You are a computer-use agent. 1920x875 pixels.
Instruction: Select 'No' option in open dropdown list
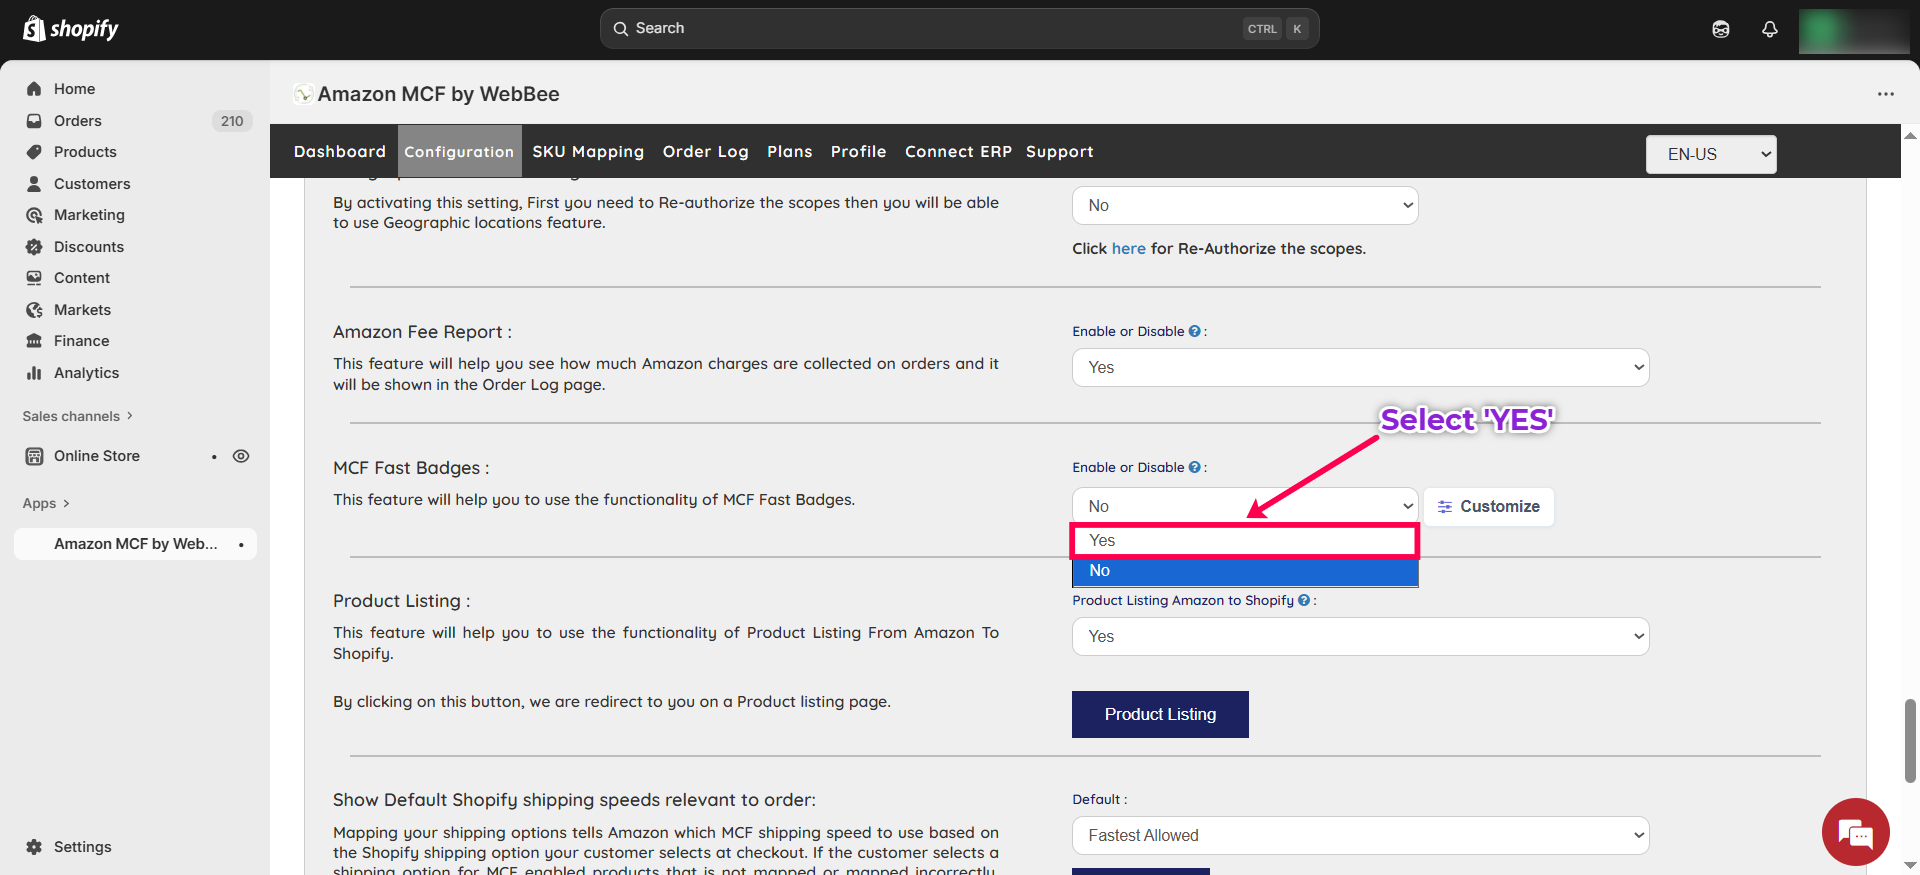click(x=1244, y=571)
